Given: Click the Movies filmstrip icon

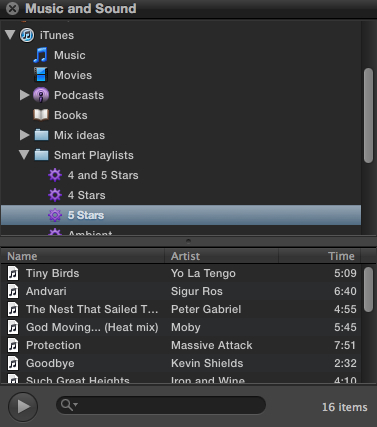Looking at the screenshot, I should tap(41, 75).
